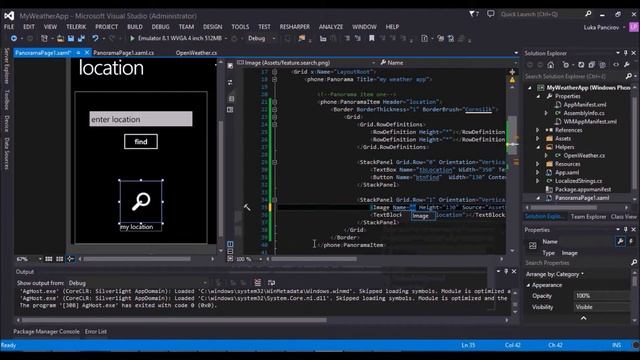Click the Preview Selected Items code icon

coord(616,65)
